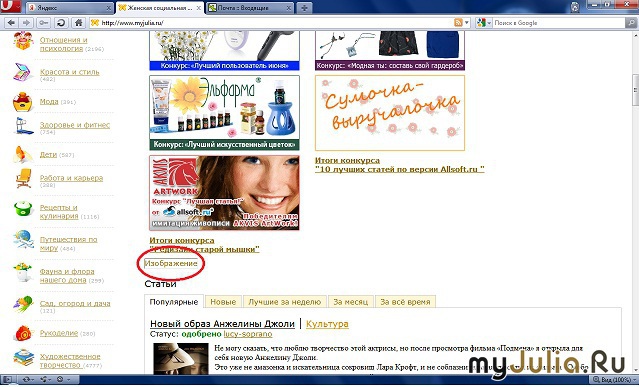This screenshot has height=387, width=639.
Task: Open article Новый образ Анжелины Джоли
Action: [222, 324]
